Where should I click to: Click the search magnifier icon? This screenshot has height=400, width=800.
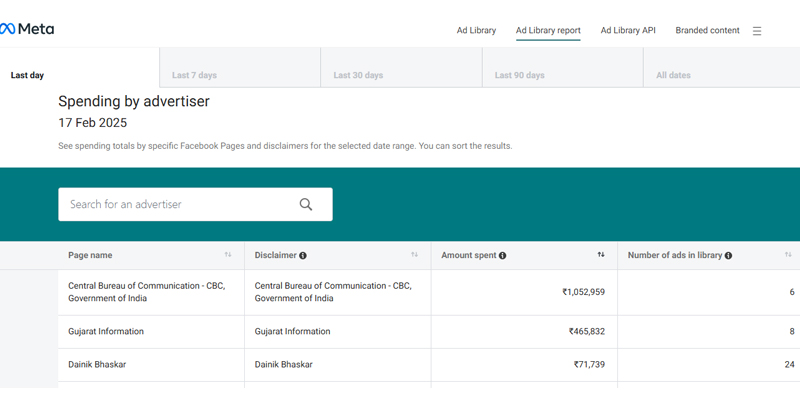306,205
